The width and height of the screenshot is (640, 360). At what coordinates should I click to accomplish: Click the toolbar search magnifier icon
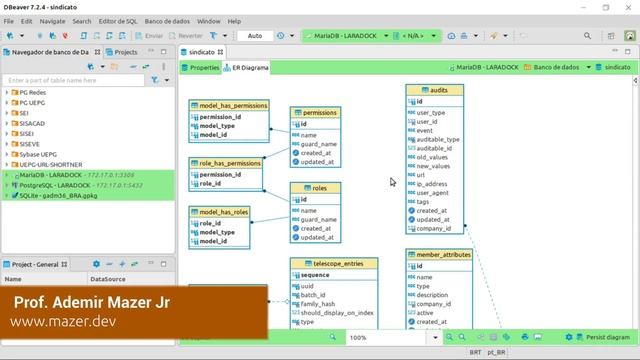click(x=587, y=36)
